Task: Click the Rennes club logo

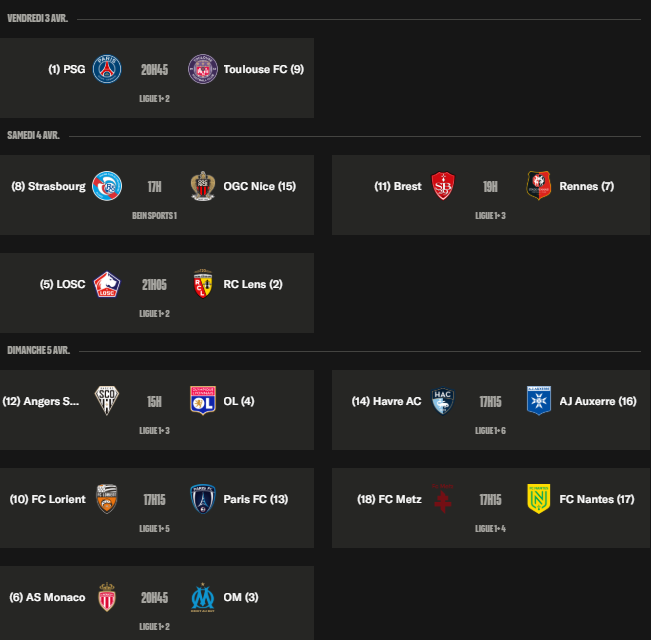Action: pyautogui.click(x=539, y=186)
